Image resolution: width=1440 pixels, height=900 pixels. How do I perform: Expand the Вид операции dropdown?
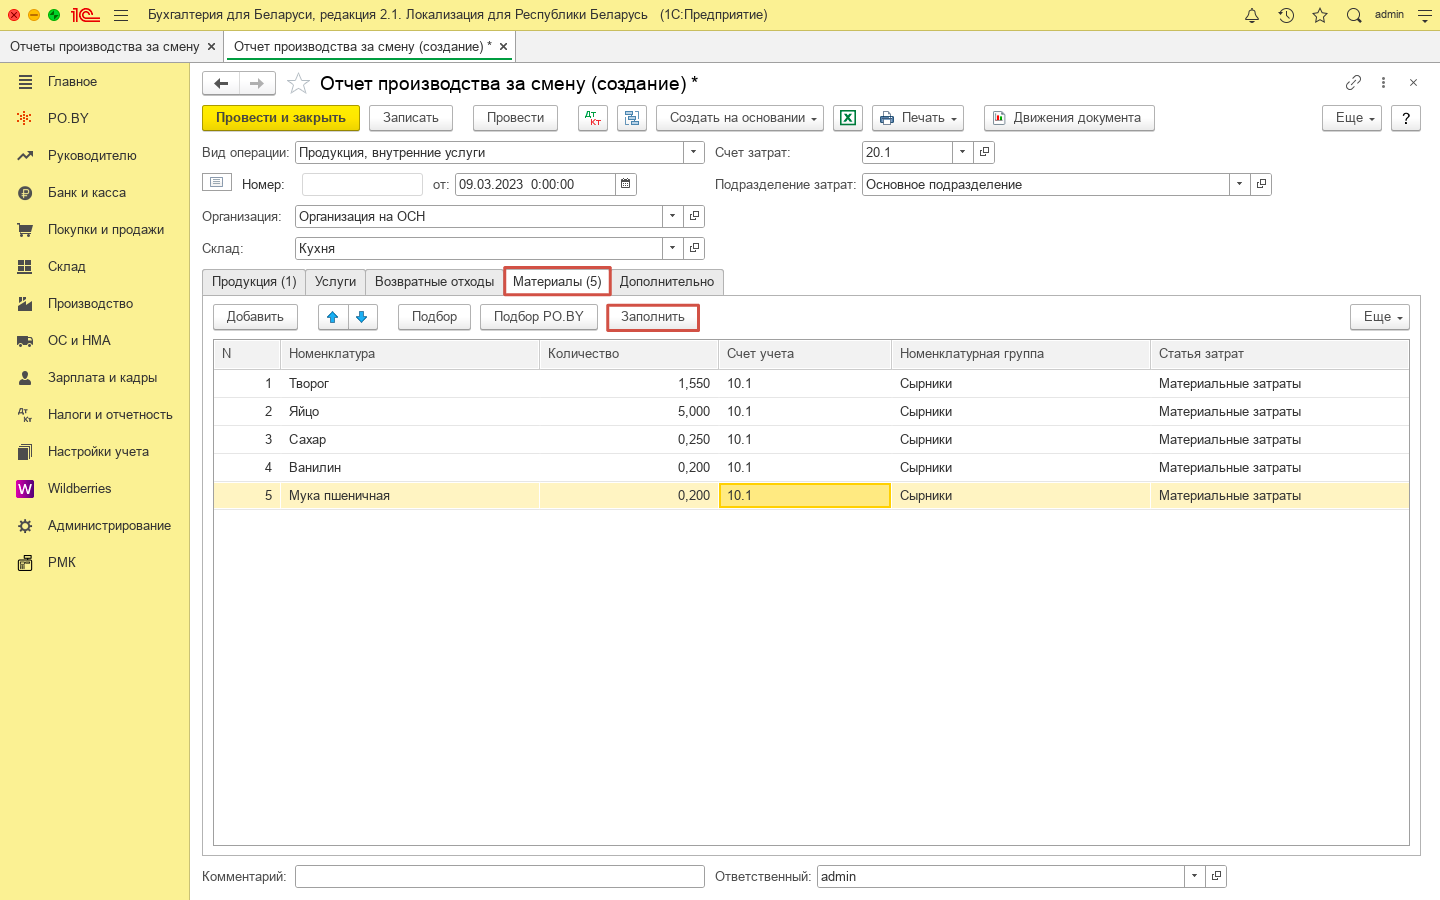point(694,153)
